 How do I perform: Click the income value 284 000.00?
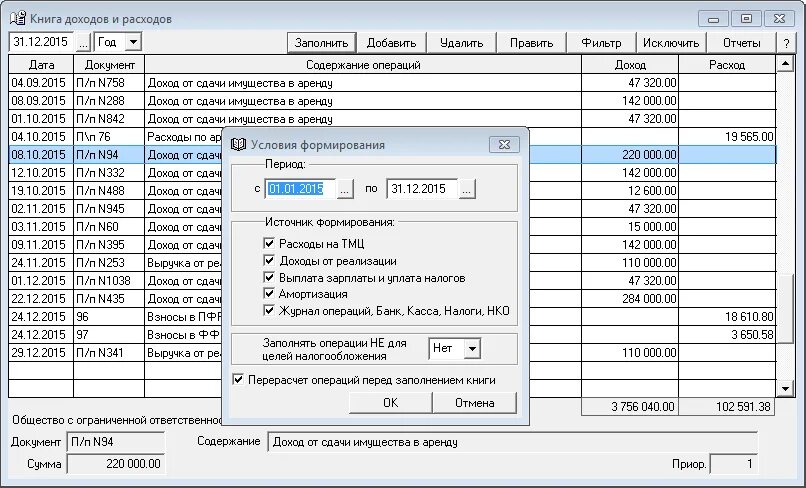click(630, 299)
